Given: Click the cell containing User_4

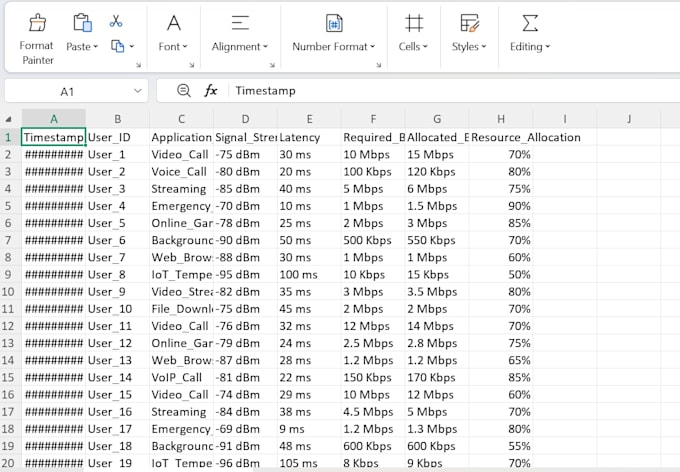Looking at the screenshot, I should coord(117,206).
